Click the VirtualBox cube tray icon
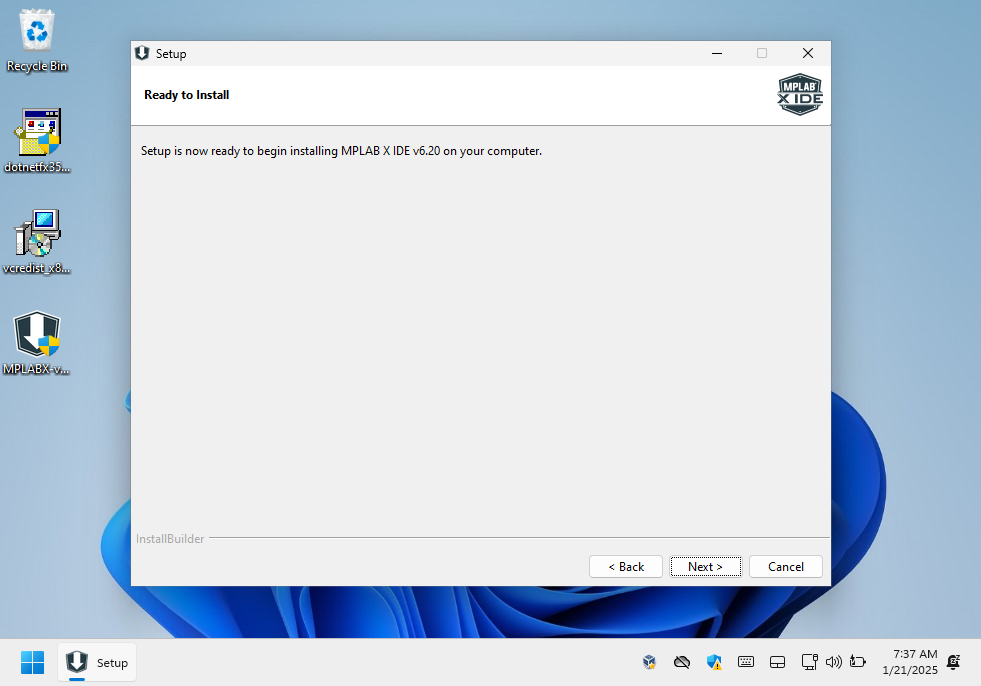Viewport: 981px width, 686px height. coord(649,662)
